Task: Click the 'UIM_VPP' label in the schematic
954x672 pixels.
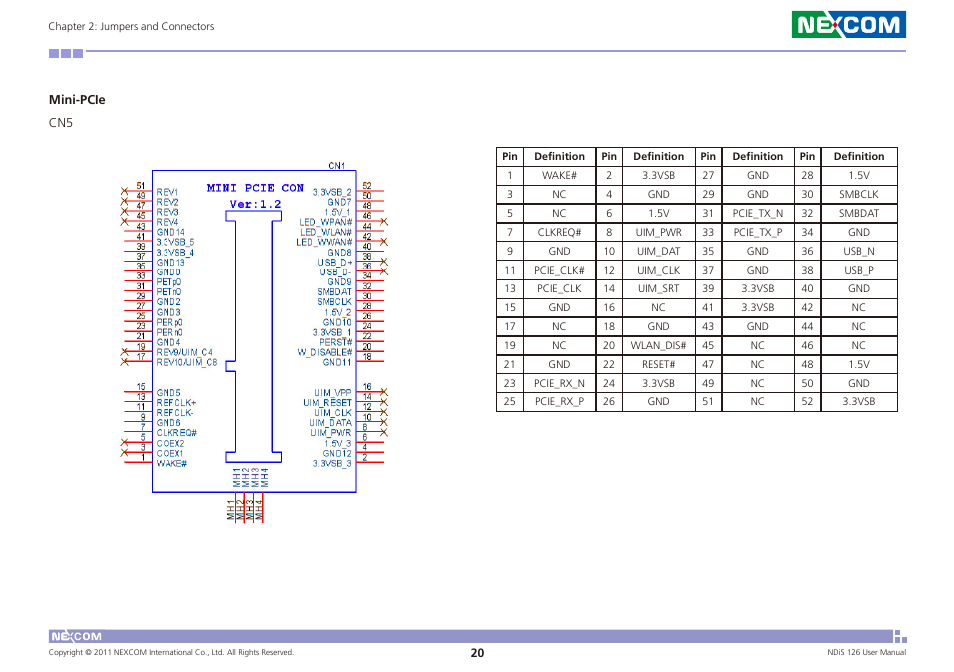Action: (x=333, y=393)
